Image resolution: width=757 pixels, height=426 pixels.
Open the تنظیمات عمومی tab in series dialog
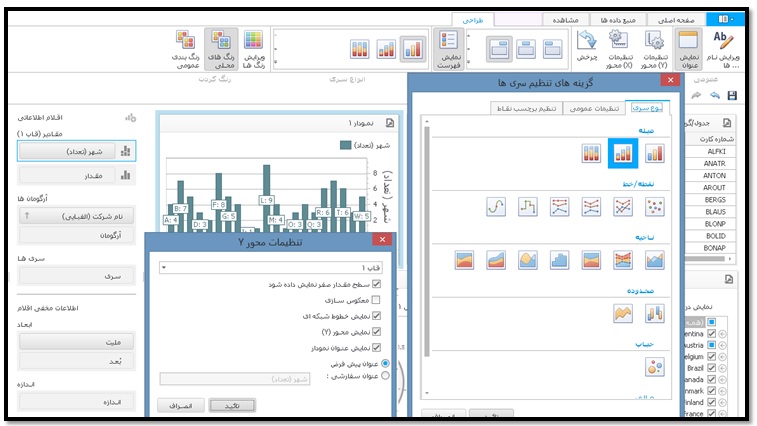click(x=594, y=108)
